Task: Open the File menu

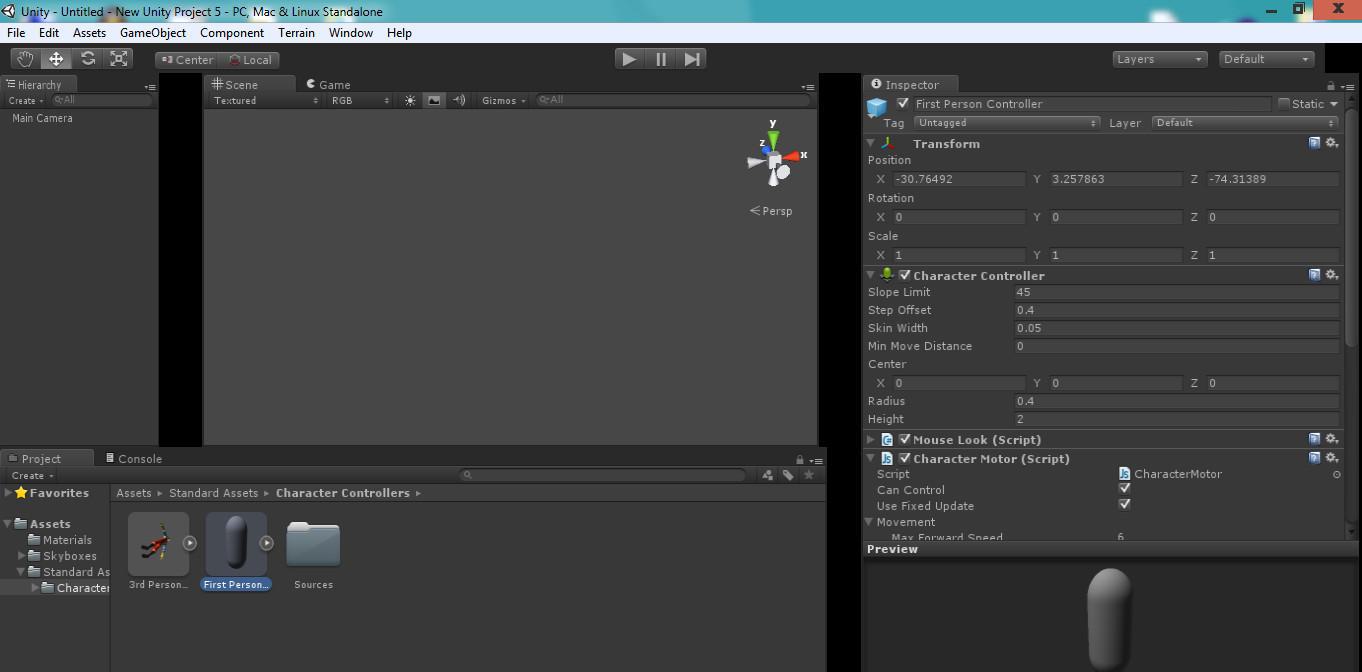Action: coord(16,32)
